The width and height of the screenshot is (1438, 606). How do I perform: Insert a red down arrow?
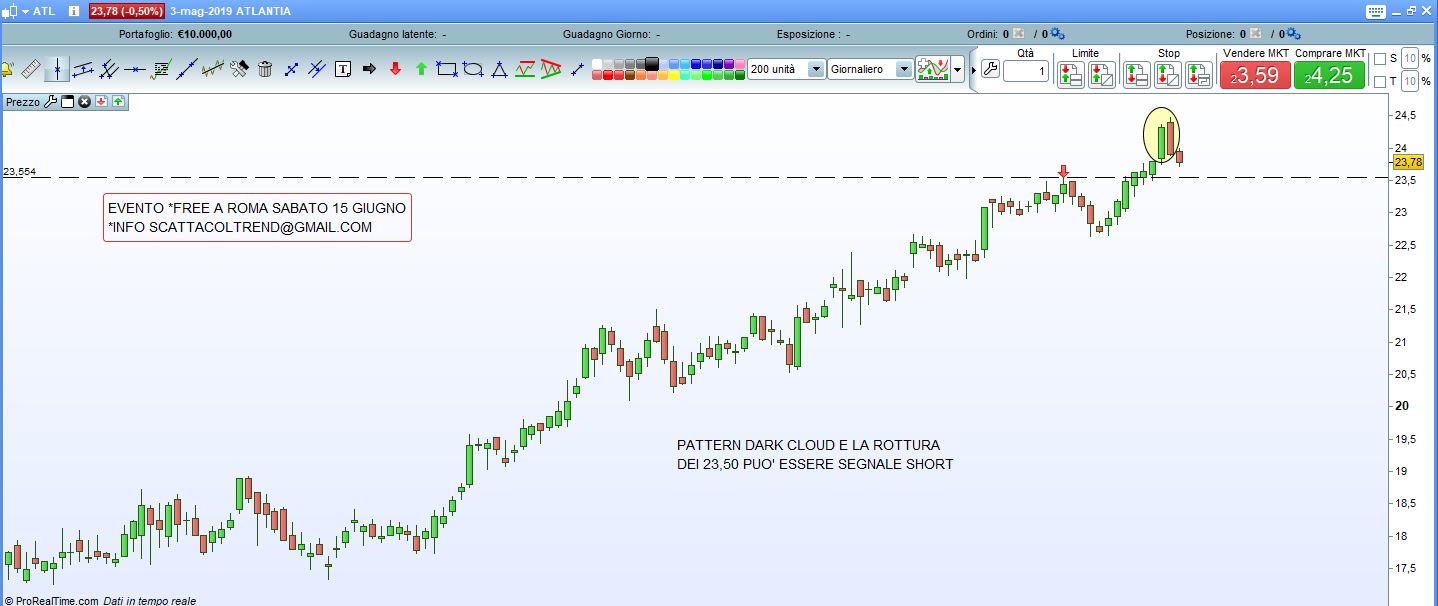[x=395, y=69]
